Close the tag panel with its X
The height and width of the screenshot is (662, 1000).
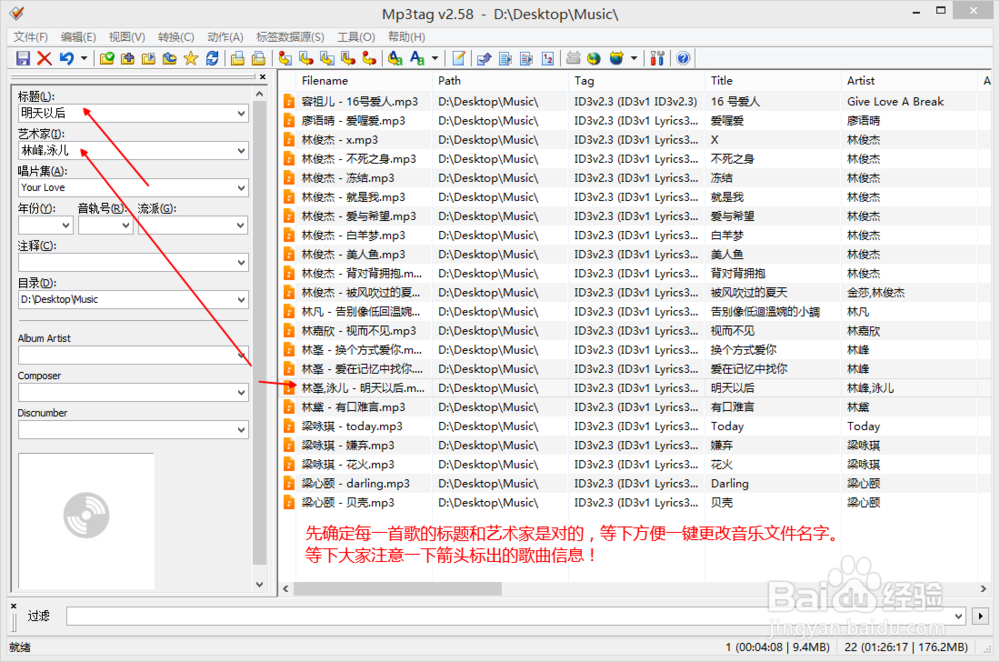pyautogui.click(x=262, y=77)
